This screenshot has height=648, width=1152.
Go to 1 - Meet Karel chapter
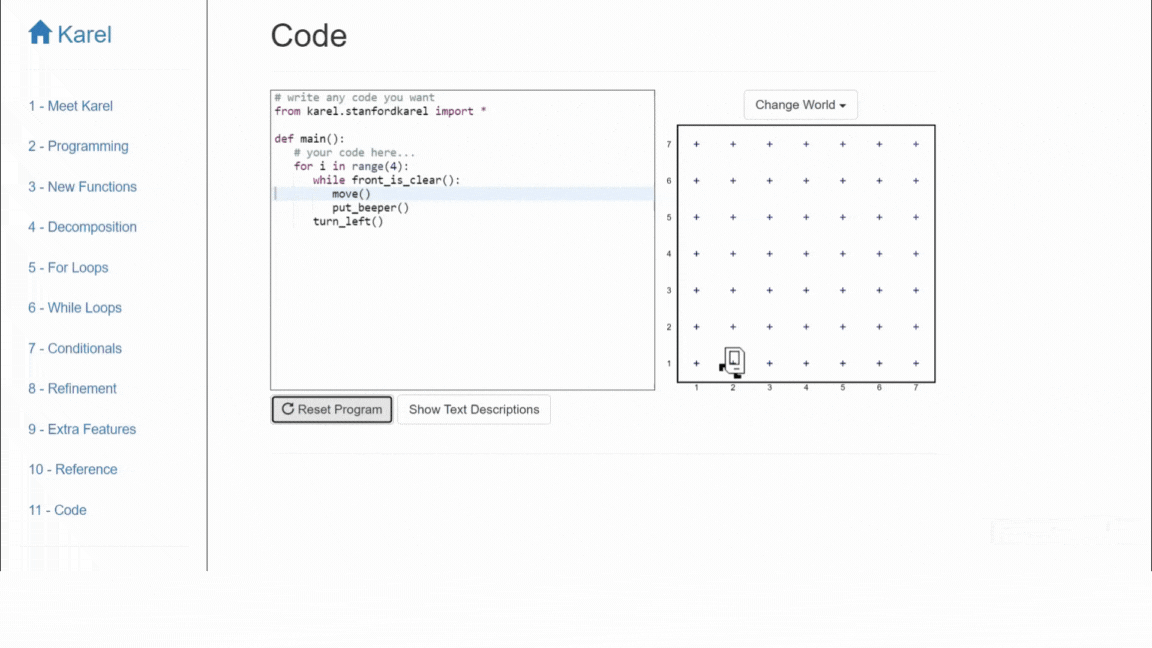pos(70,106)
